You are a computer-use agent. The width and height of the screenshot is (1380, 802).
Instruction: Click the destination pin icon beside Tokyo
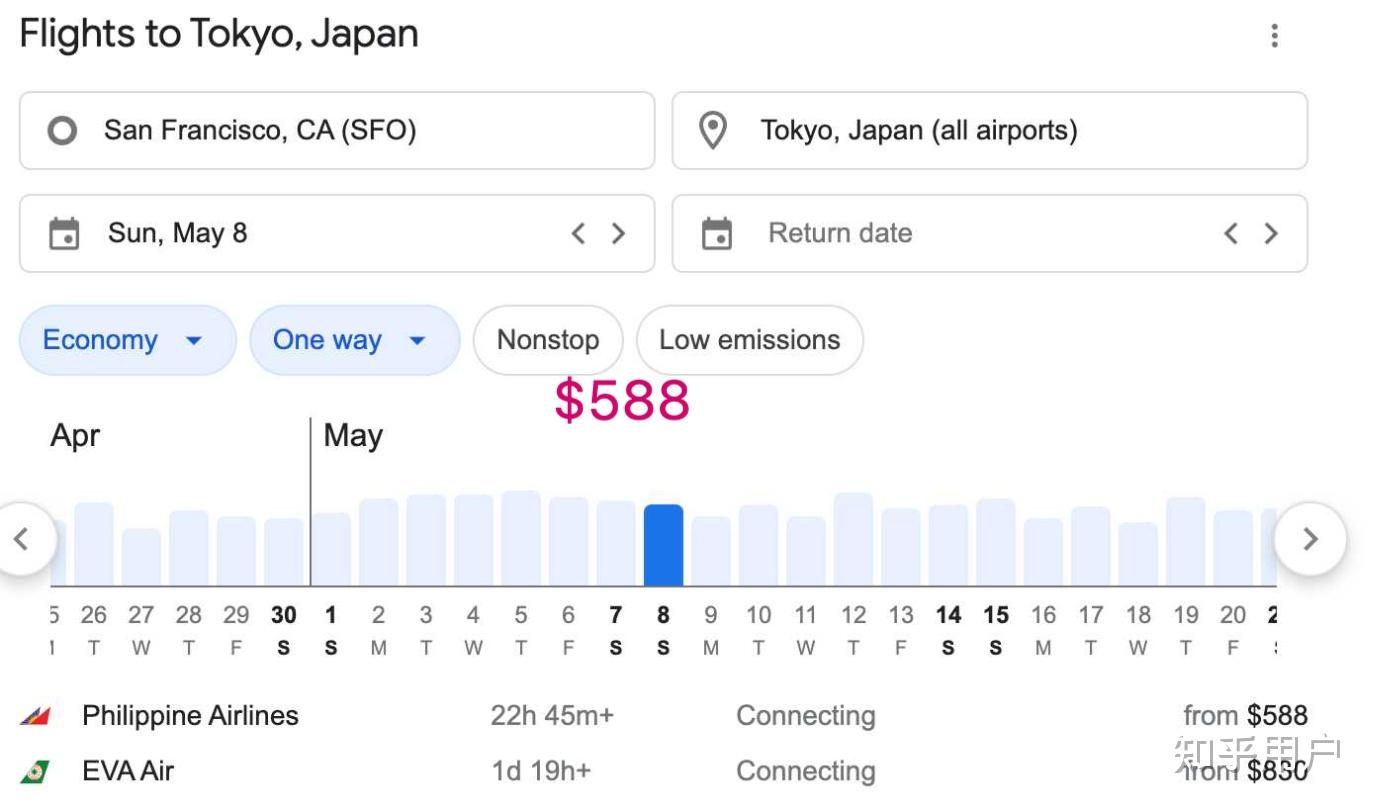712,131
